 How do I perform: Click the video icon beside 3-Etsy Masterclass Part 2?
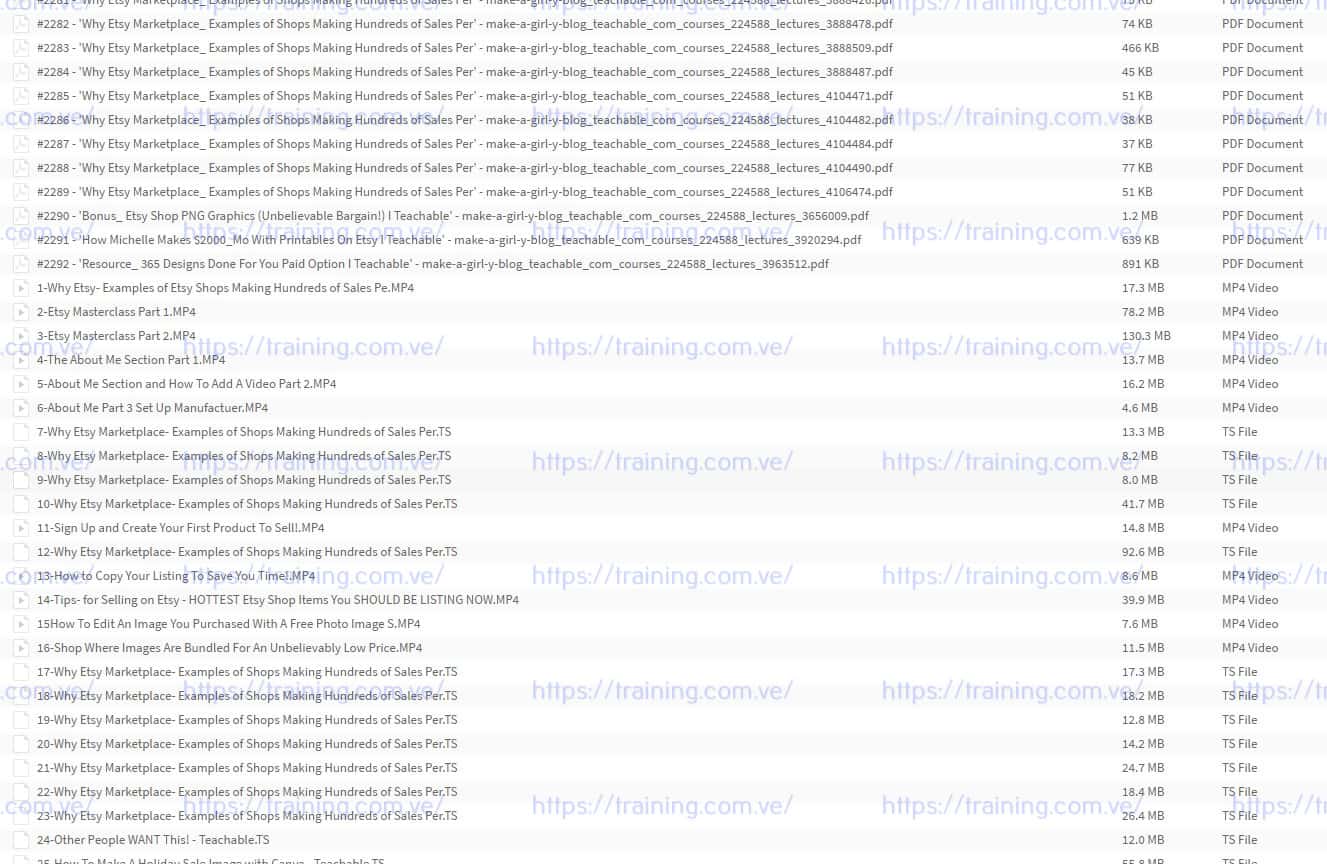click(20, 336)
